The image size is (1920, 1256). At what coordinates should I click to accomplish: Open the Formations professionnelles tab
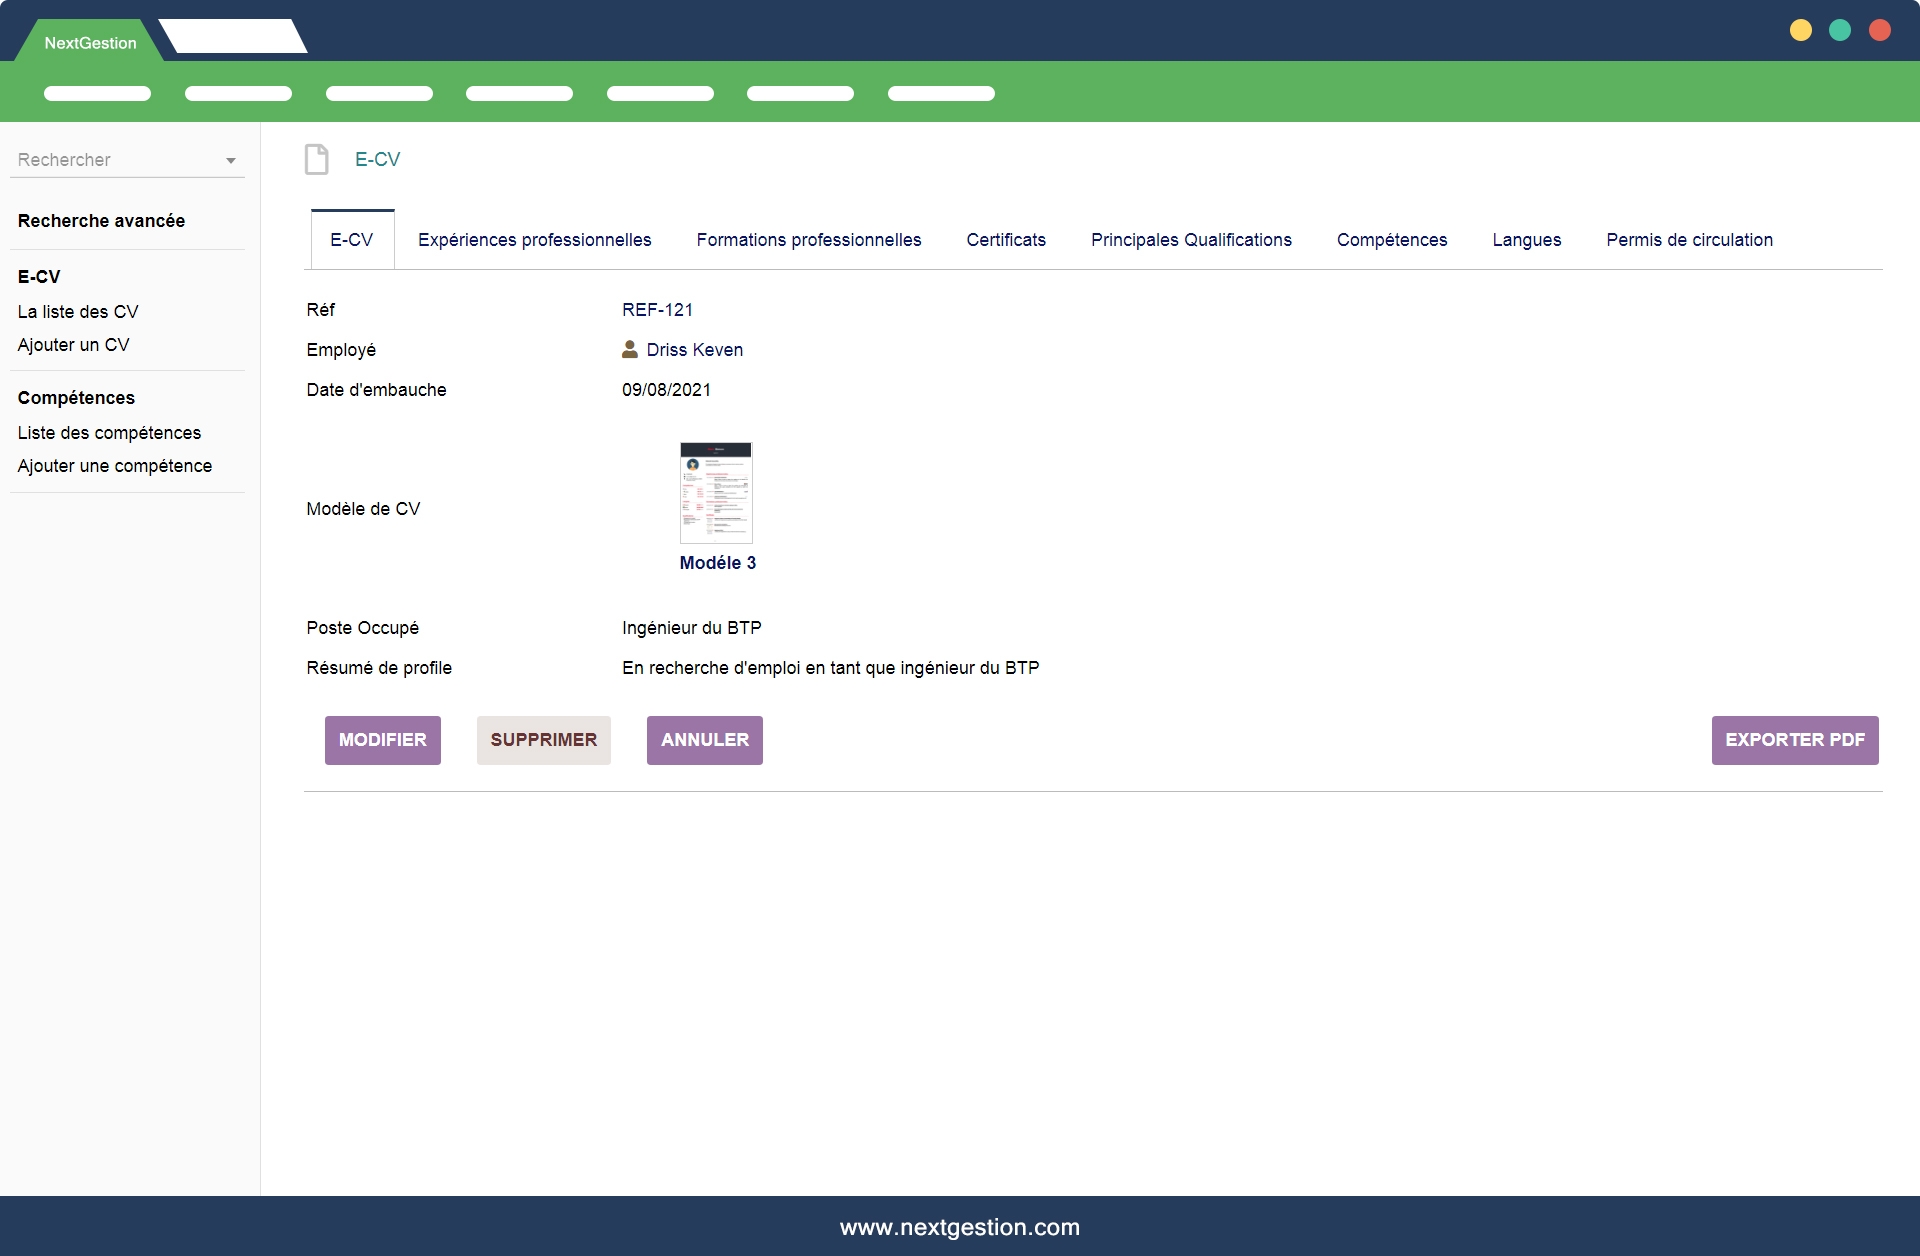(x=808, y=240)
